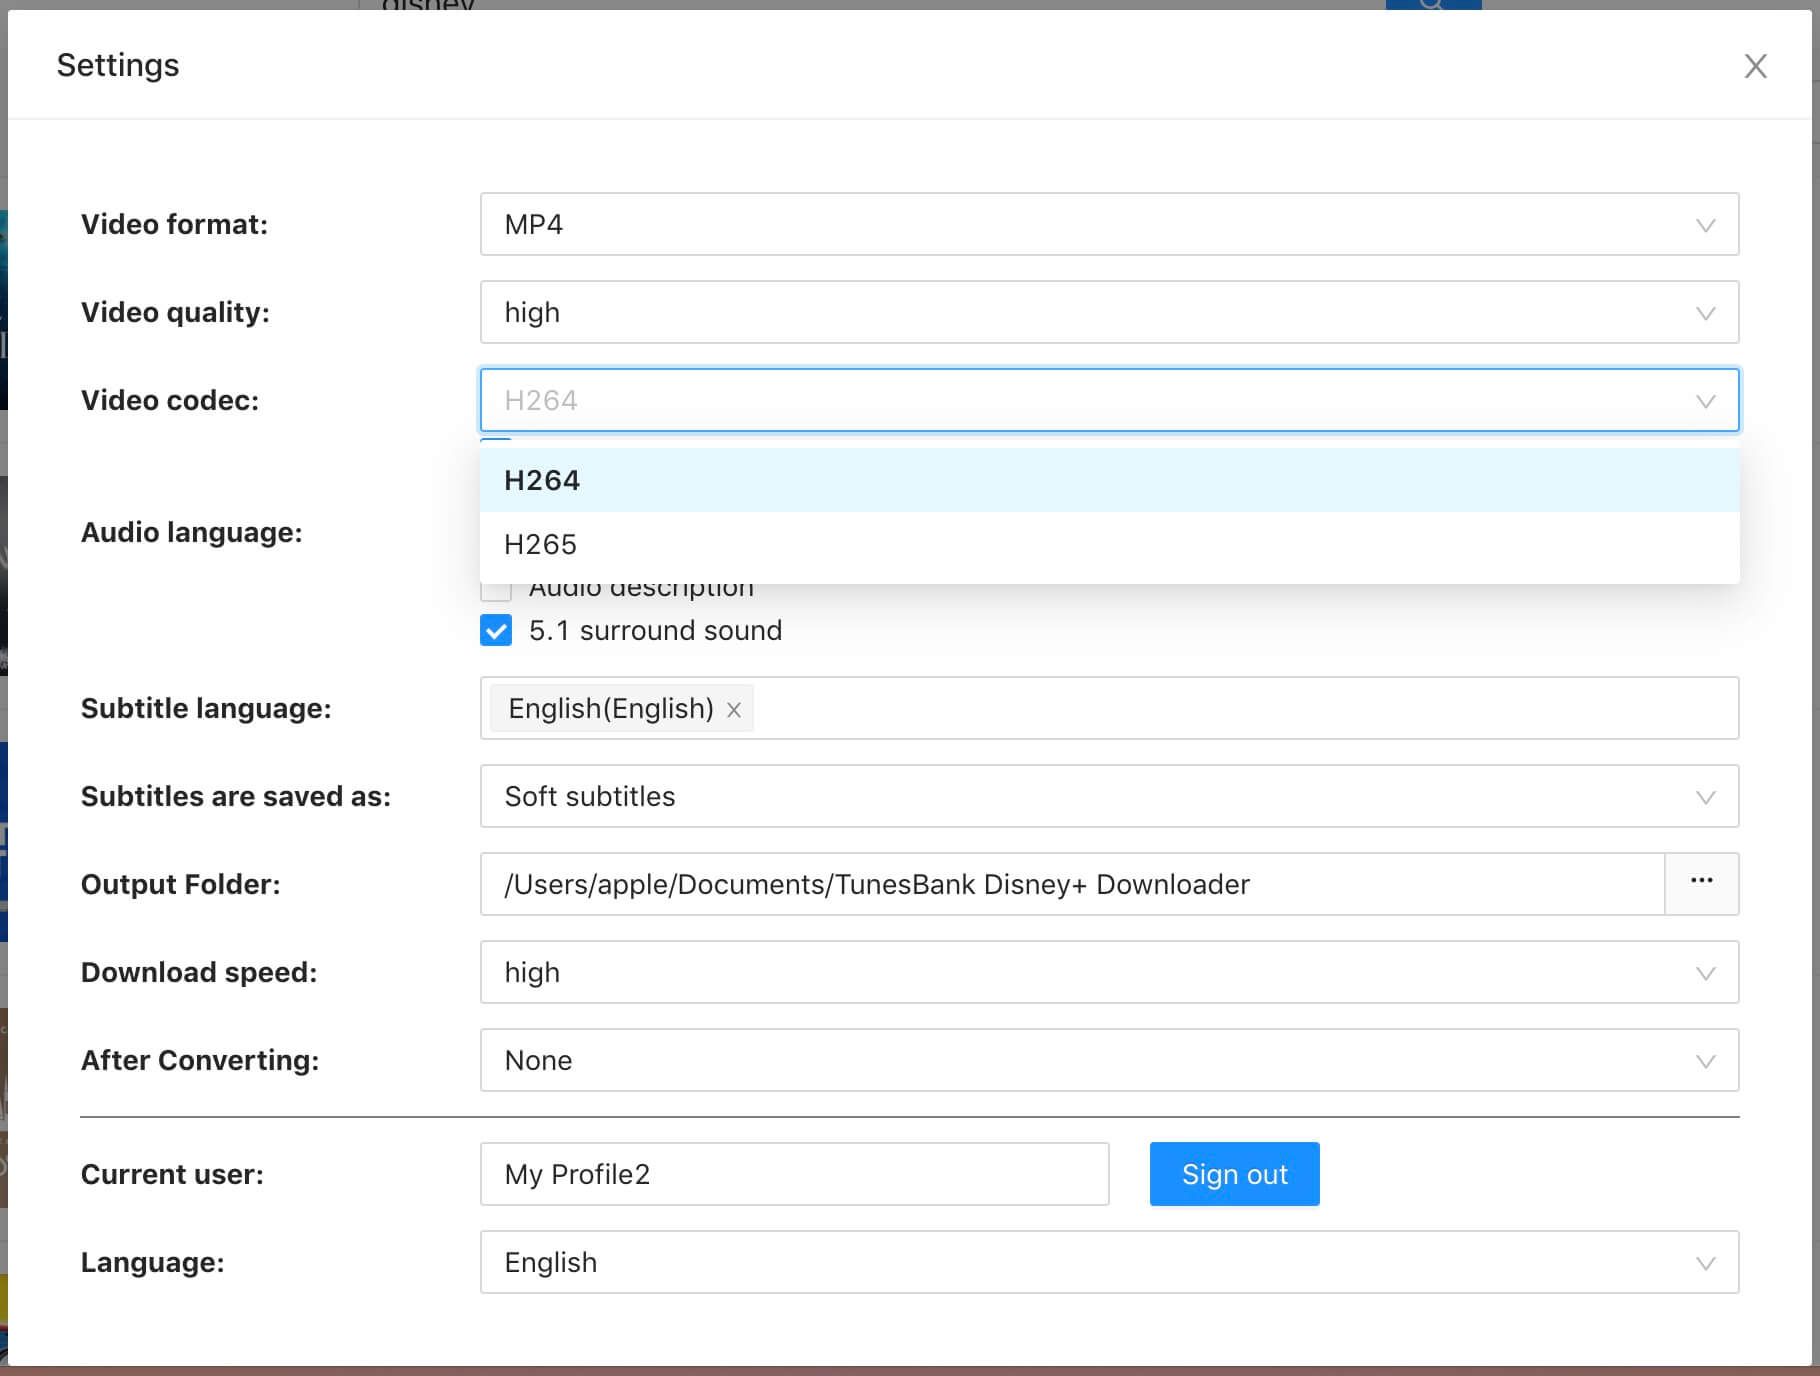The image size is (1820, 1376).
Task: Click the Output Folder path field
Action: click(1072, 884)
